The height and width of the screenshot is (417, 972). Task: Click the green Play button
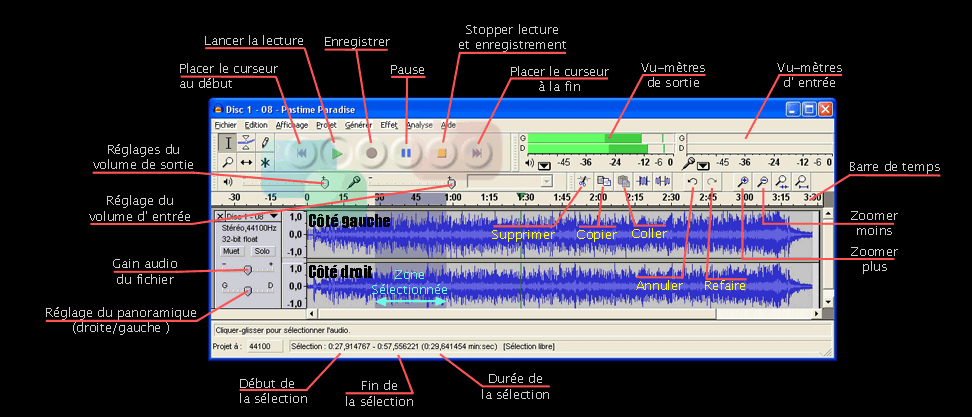click(337, 152)
